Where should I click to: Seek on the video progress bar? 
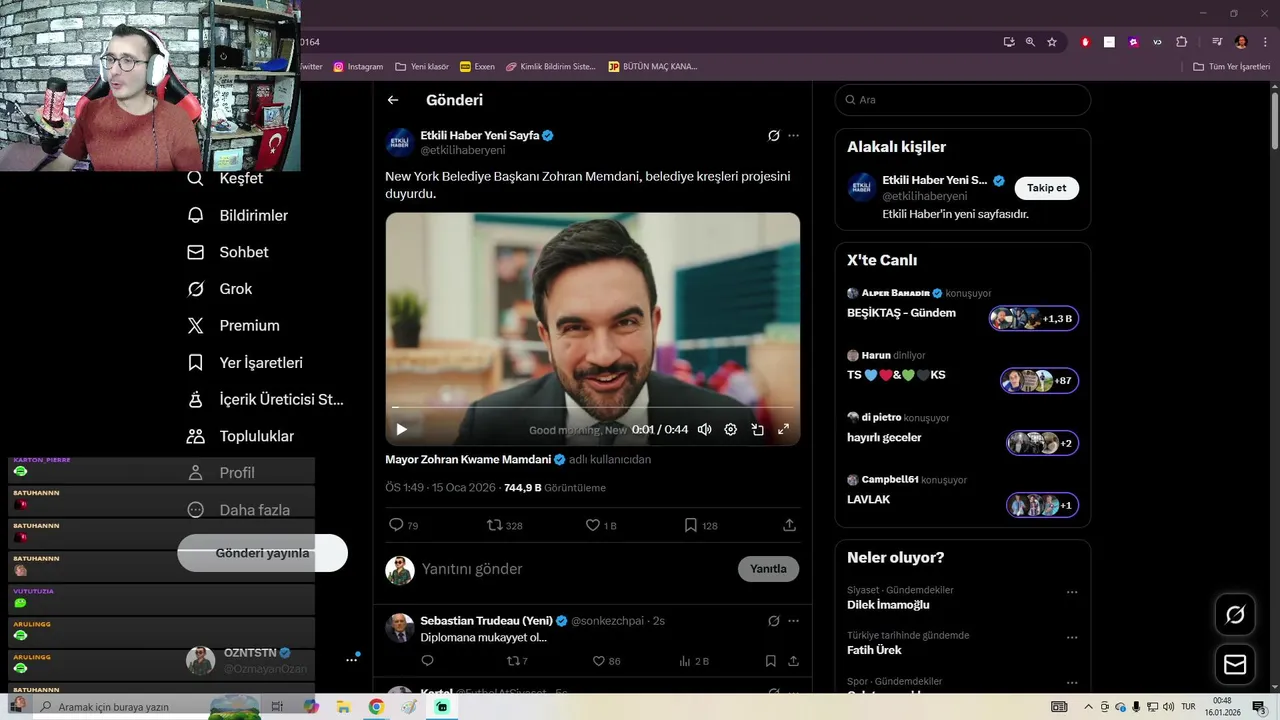592,407
